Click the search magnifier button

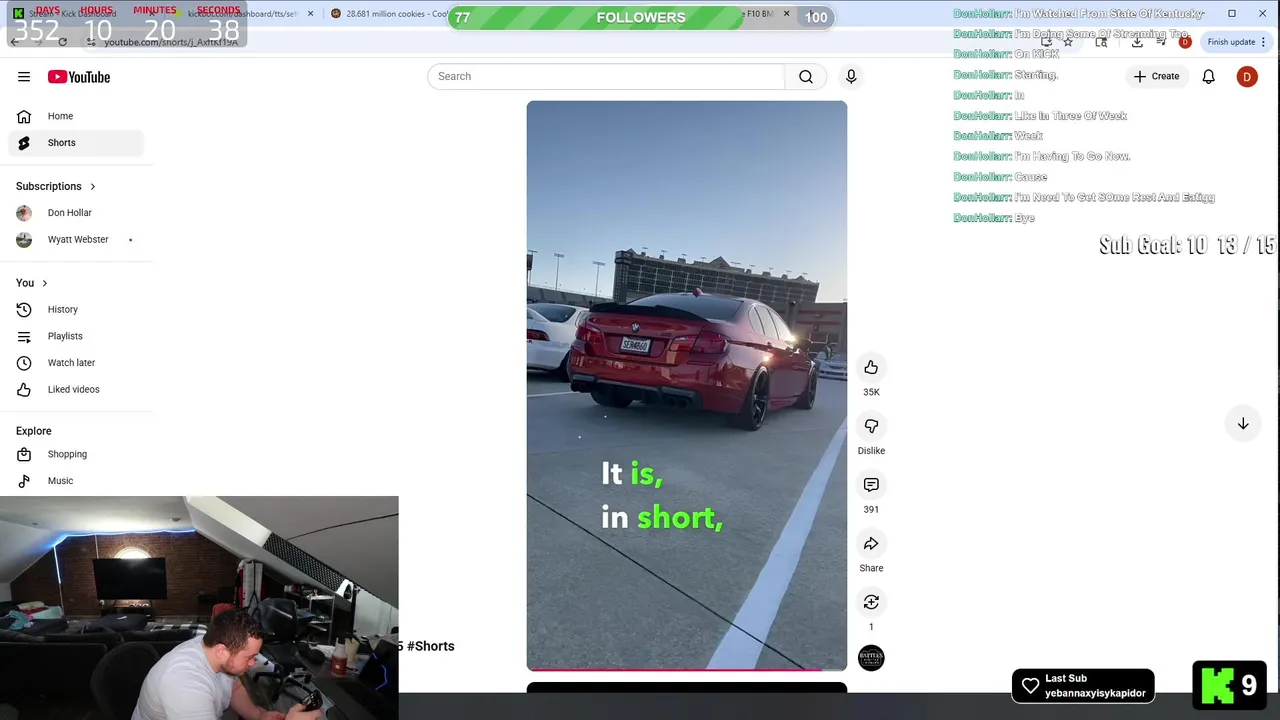coord(806,77)
